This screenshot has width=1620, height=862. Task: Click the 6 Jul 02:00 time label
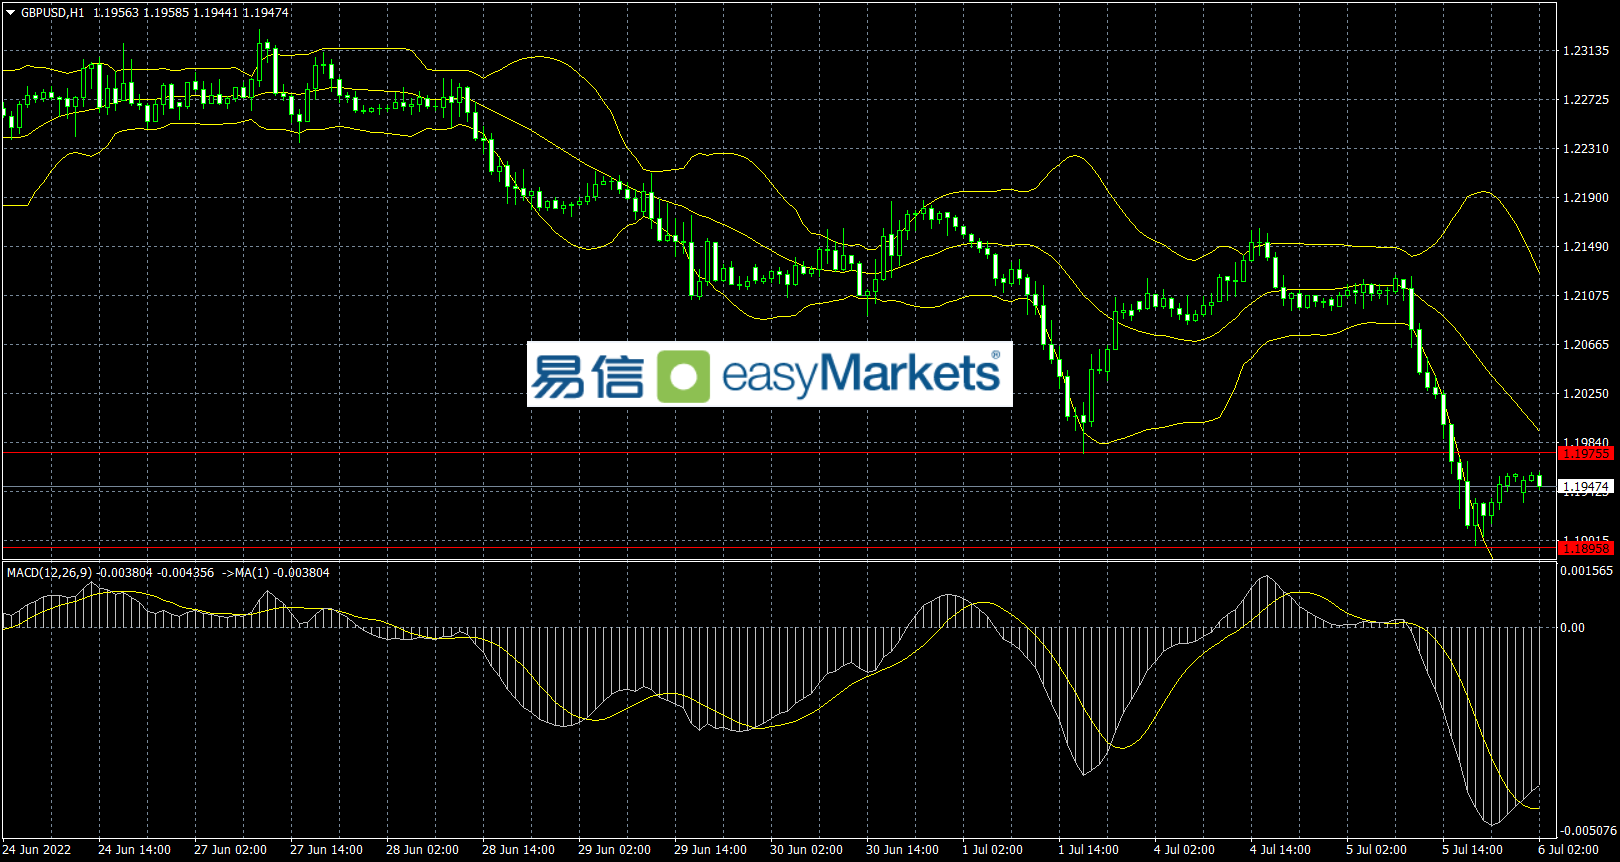(1568, 850)
